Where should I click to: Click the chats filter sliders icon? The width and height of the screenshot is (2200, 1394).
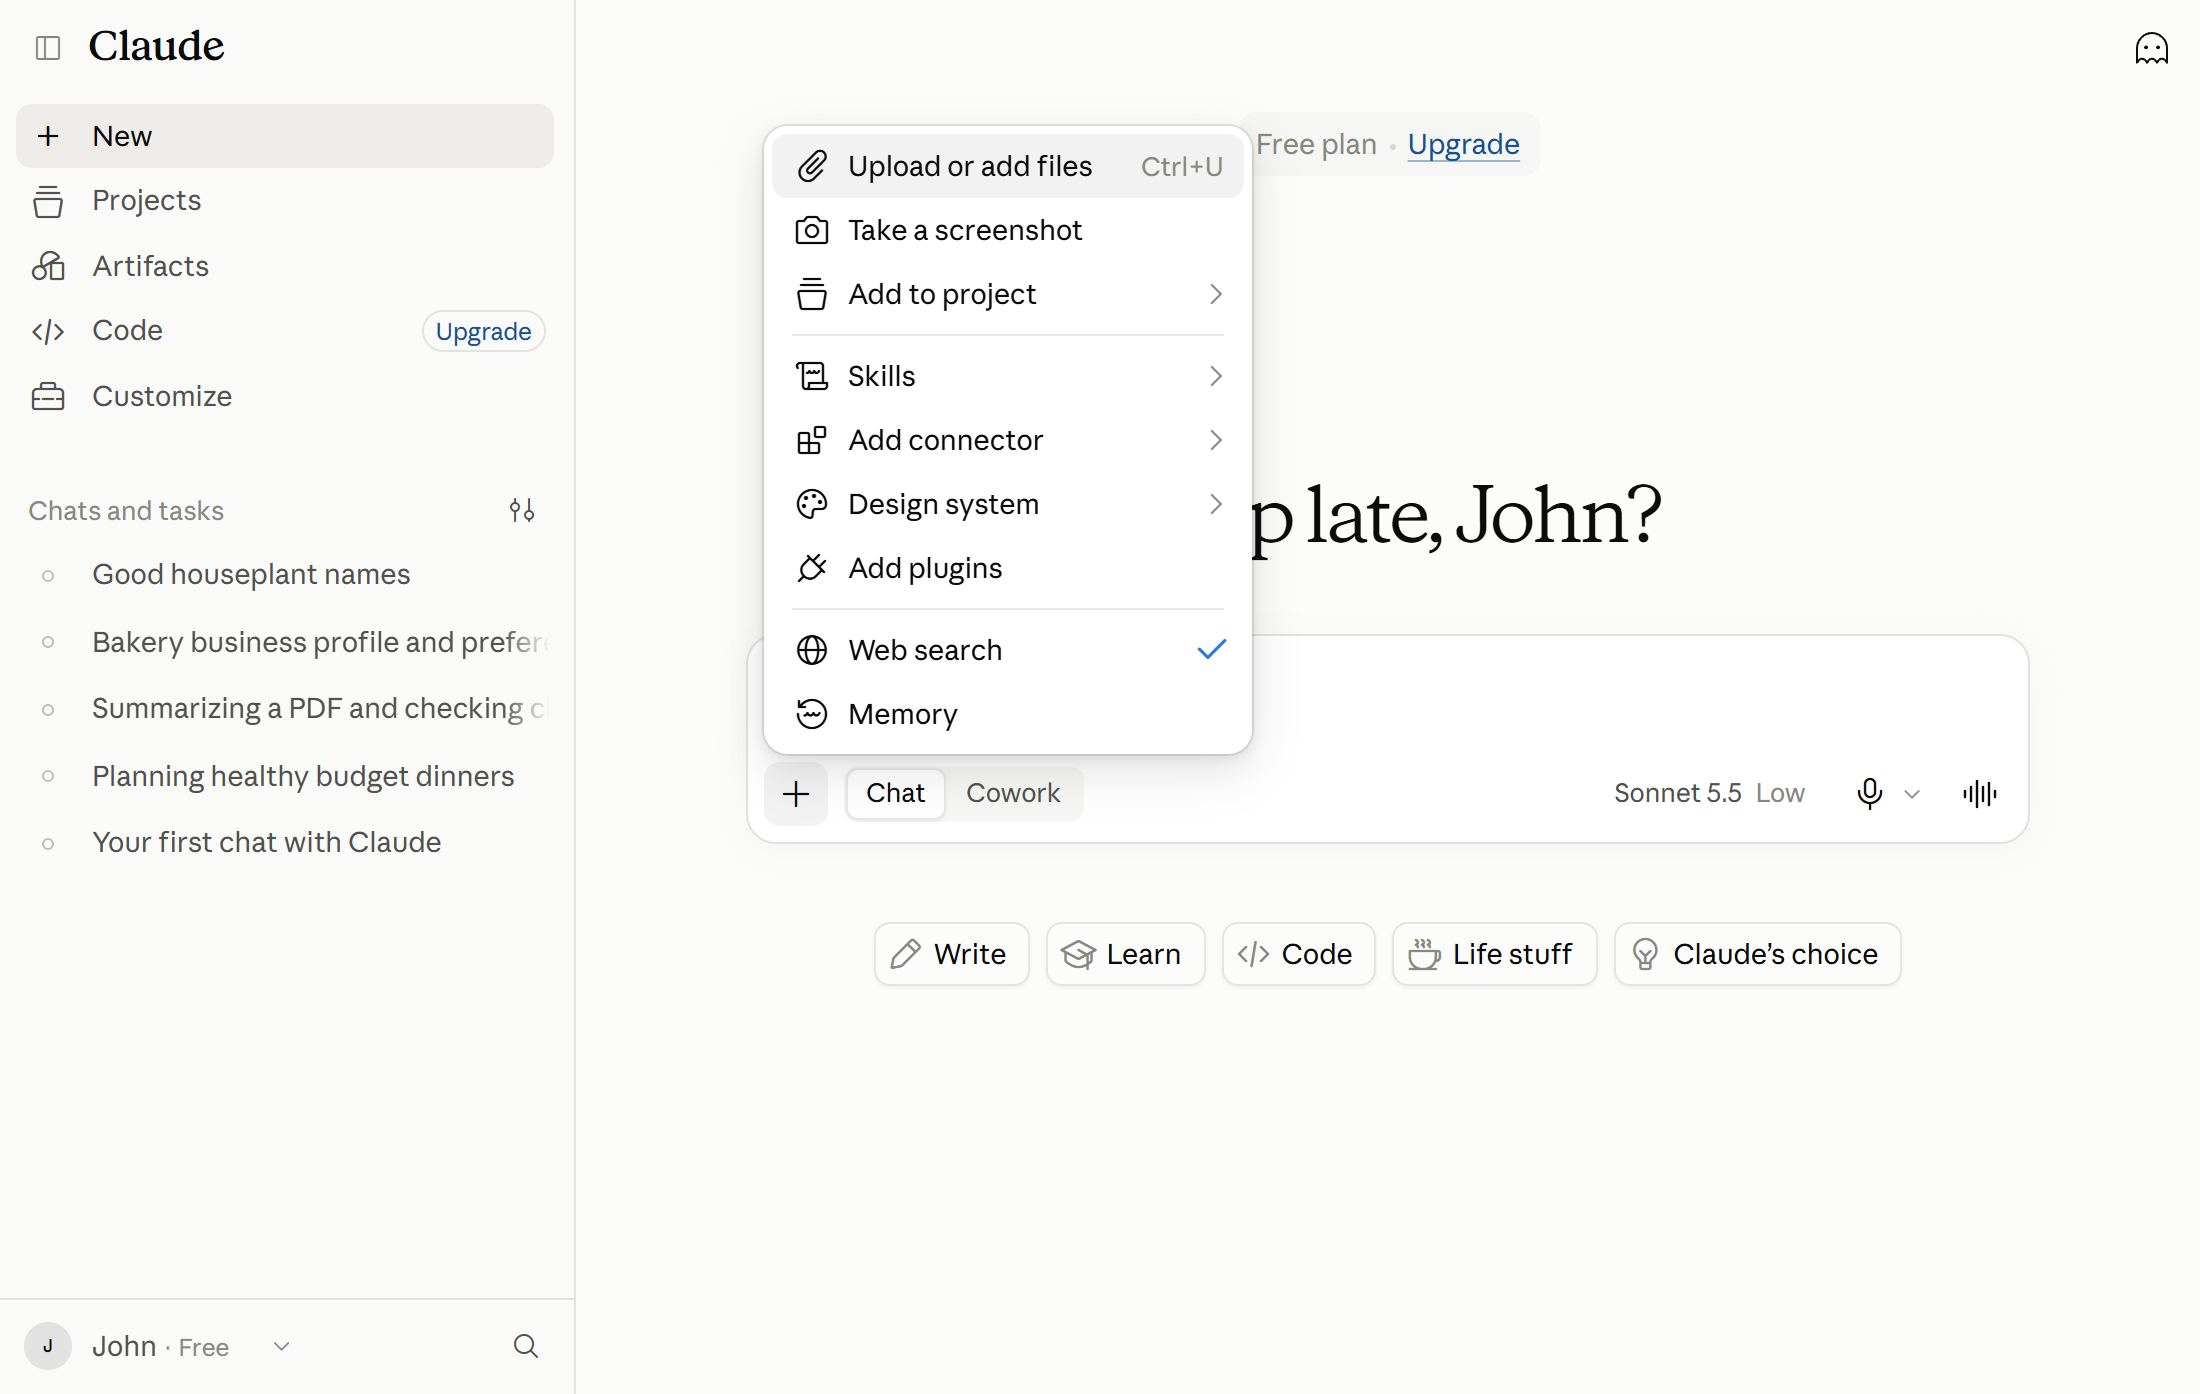click(x=522, y=510)
